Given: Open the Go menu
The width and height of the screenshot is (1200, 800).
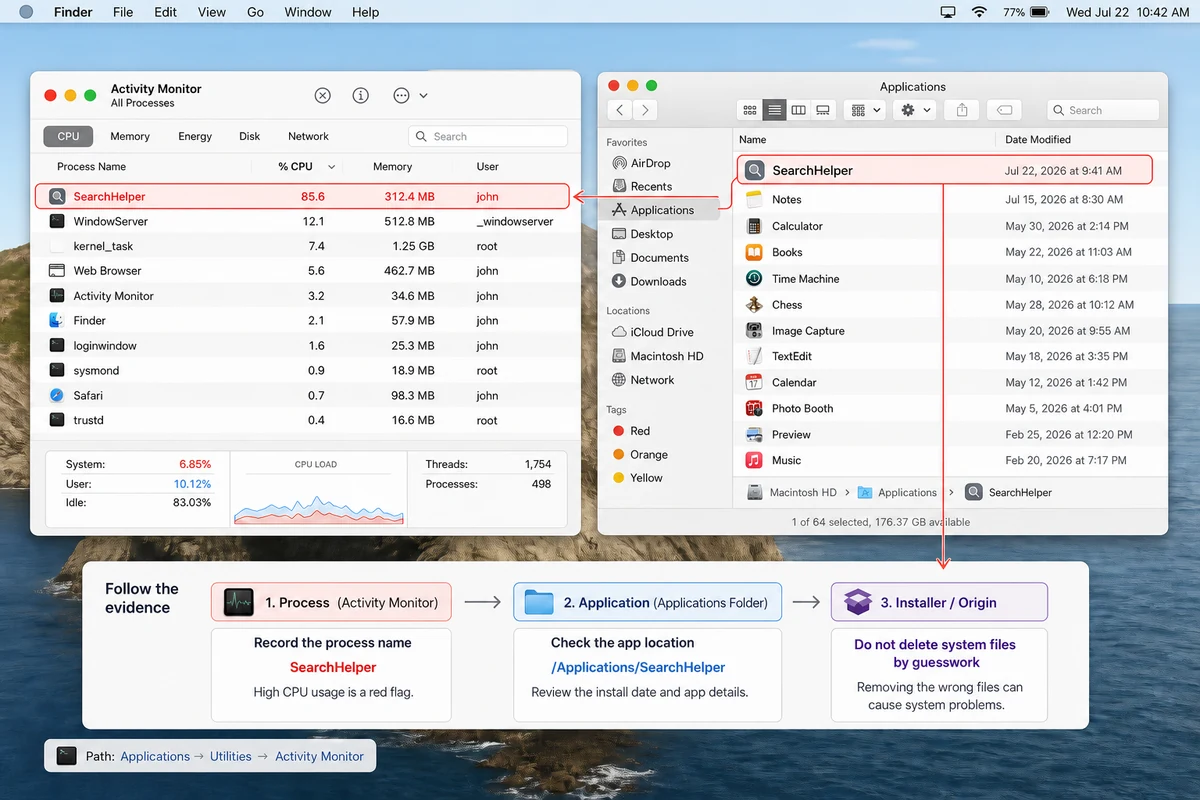Looking at the screenshot, I should (255, 12).
